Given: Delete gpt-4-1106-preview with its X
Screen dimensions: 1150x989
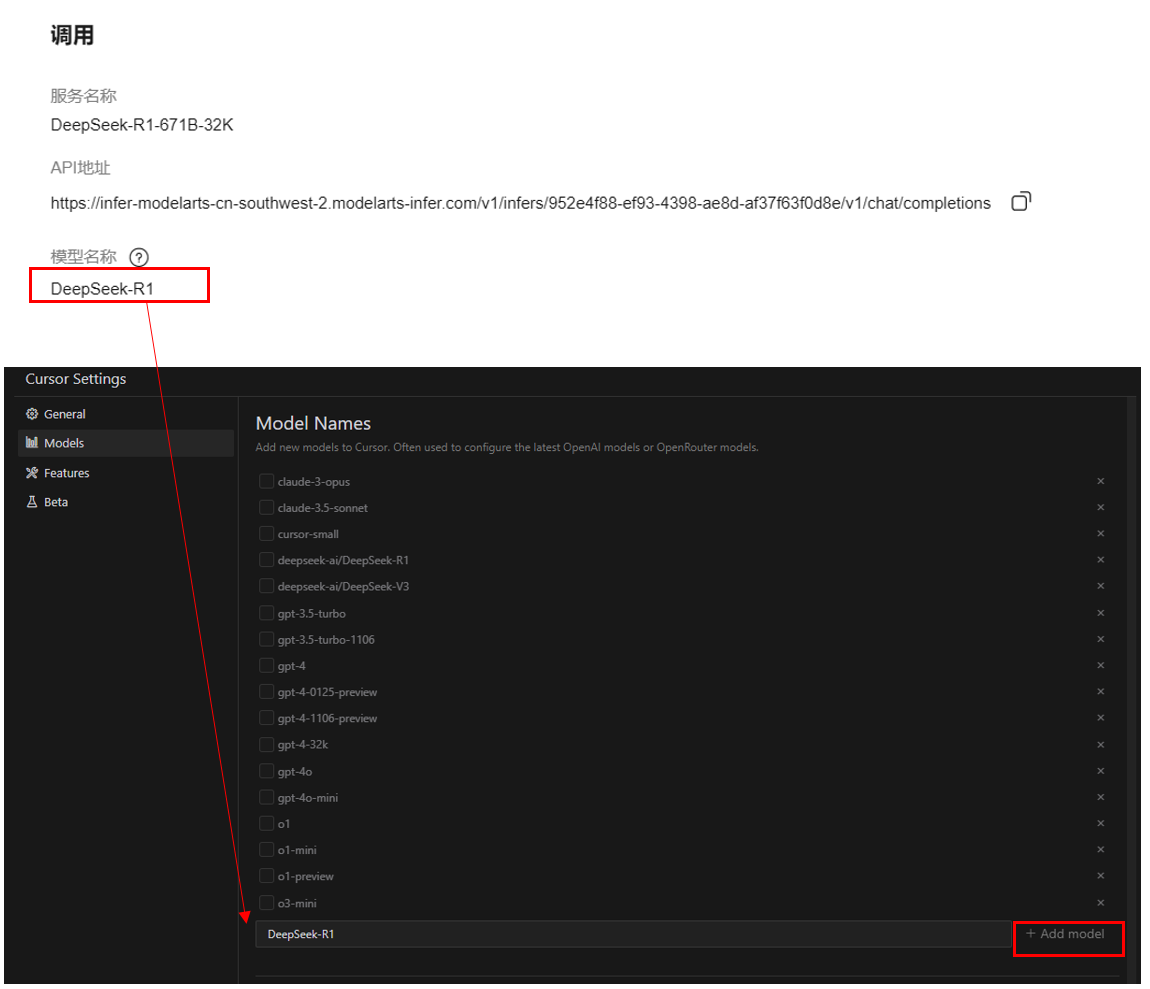Looking at the screenshot, I should (1100, 718).
